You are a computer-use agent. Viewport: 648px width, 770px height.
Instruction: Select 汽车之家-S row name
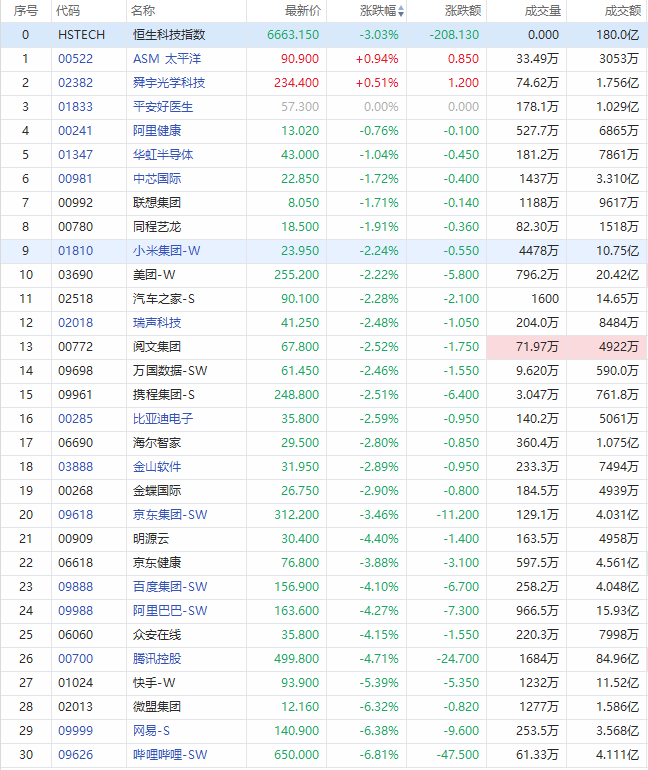pyautogui.click(x=163, y=299)
